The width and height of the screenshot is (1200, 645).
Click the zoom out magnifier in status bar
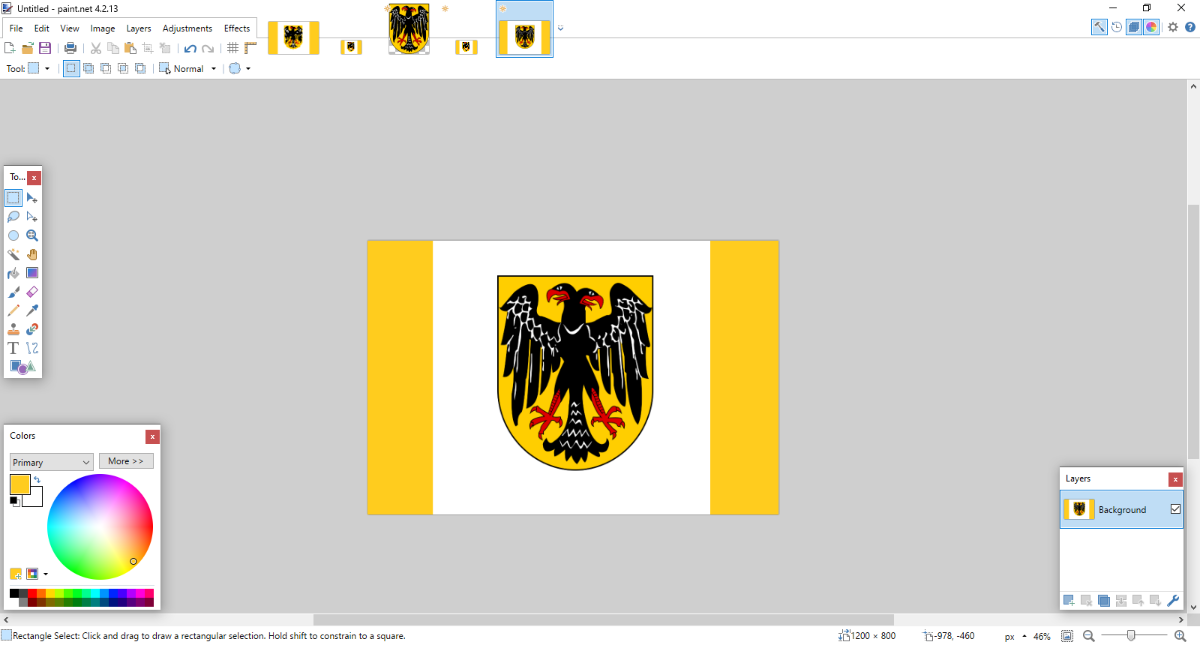click(1089, 636)
